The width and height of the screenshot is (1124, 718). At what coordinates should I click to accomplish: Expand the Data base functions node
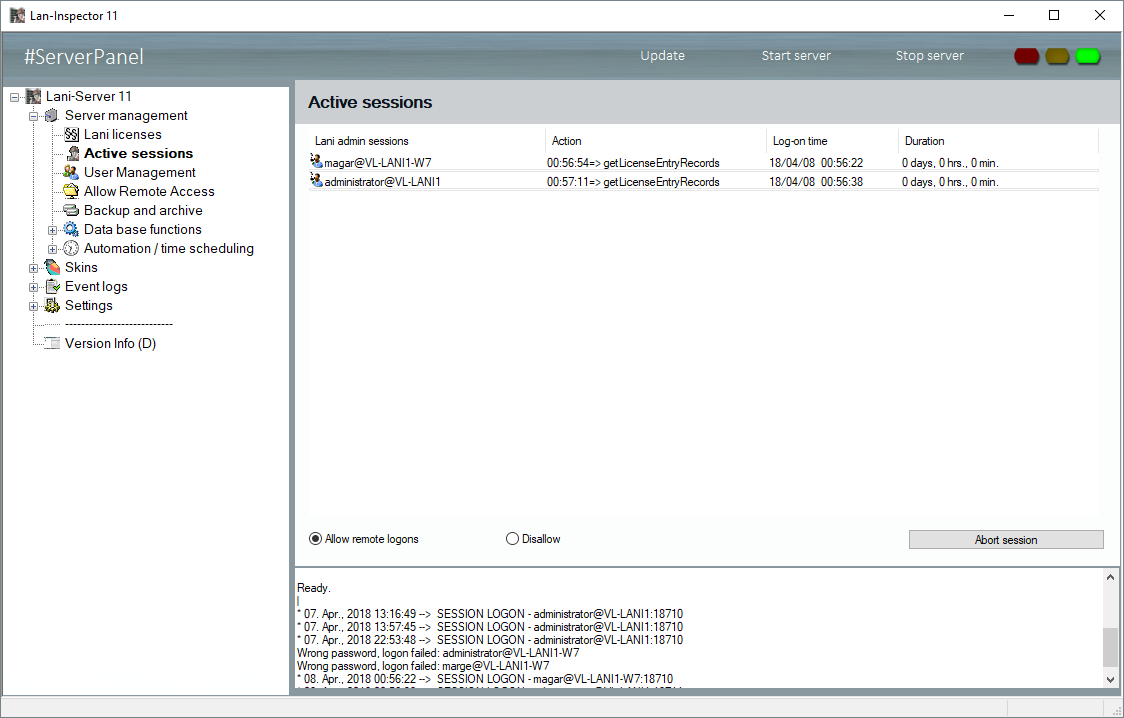(53, 230)
